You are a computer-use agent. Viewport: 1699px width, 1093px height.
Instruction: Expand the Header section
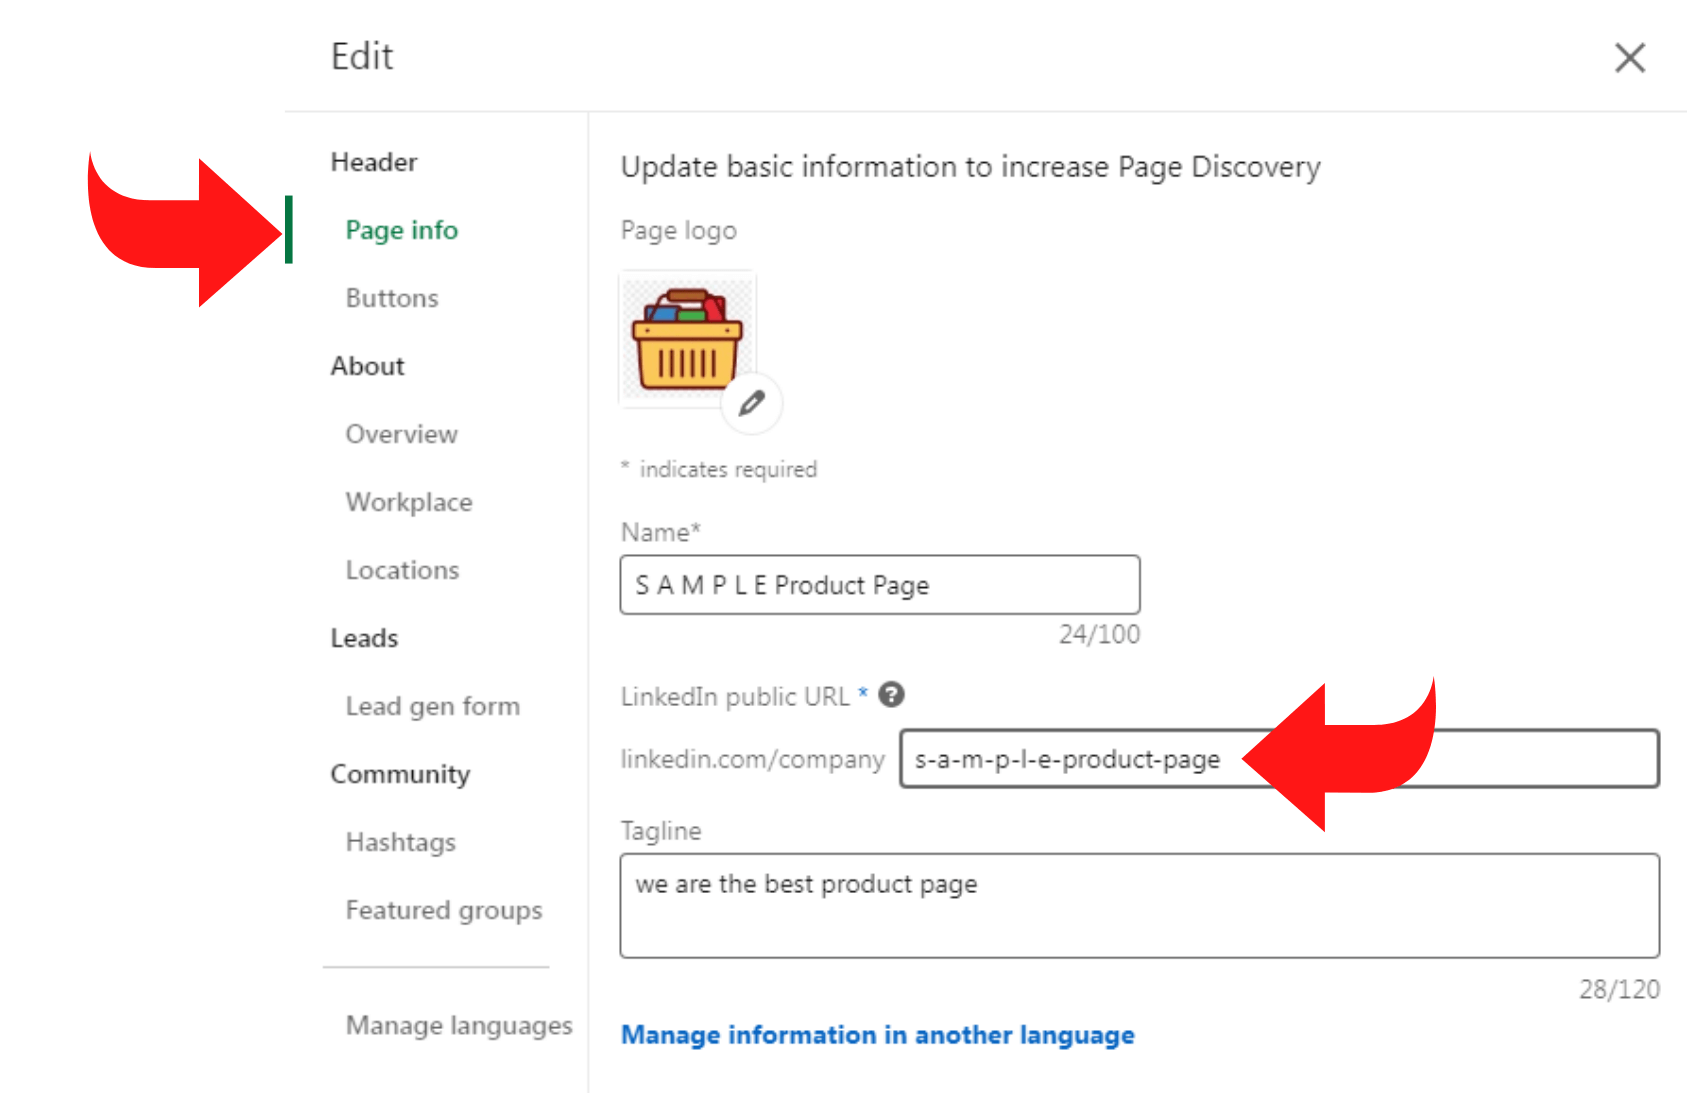click(373, 162)
